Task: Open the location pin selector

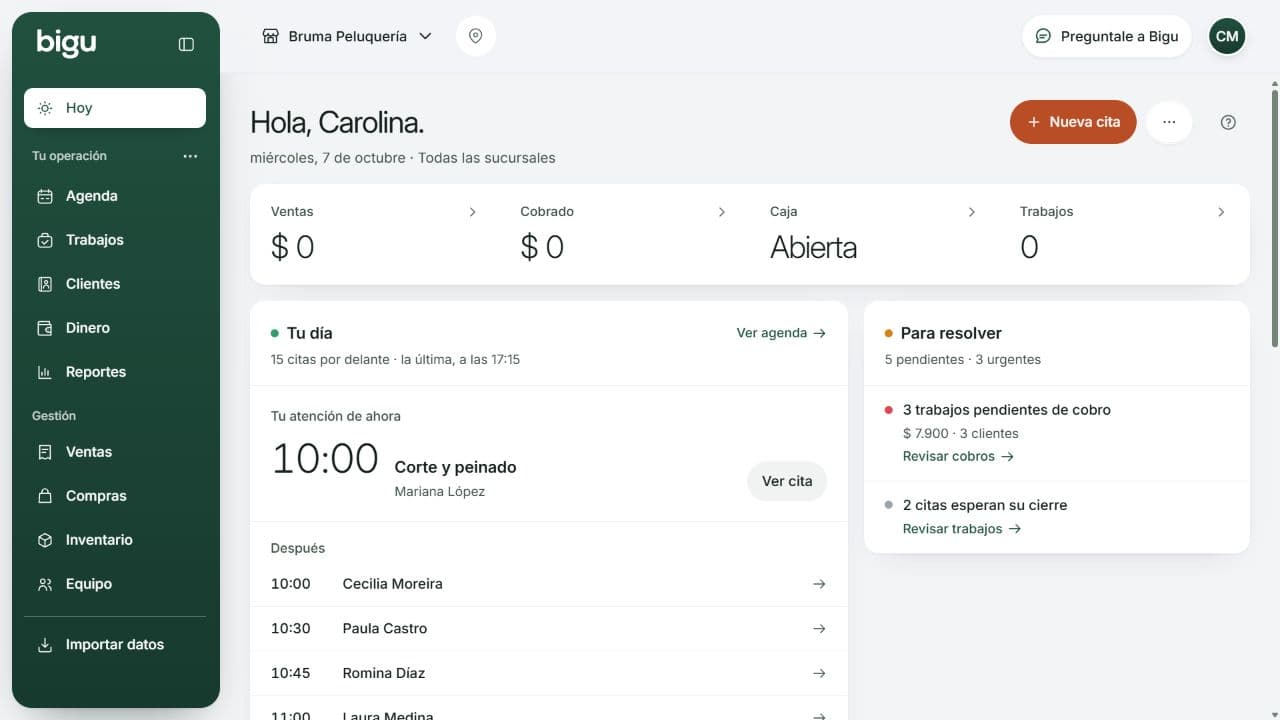Action: 476,36
